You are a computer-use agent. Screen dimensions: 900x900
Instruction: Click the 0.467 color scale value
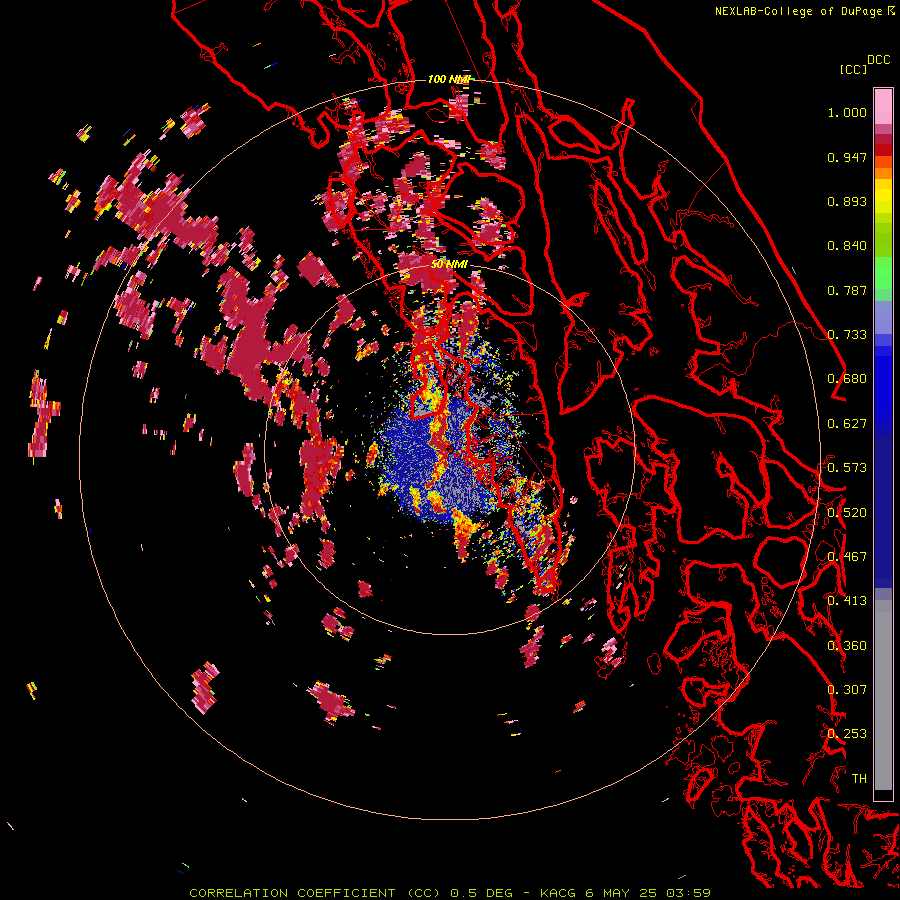tap(847, 557)
